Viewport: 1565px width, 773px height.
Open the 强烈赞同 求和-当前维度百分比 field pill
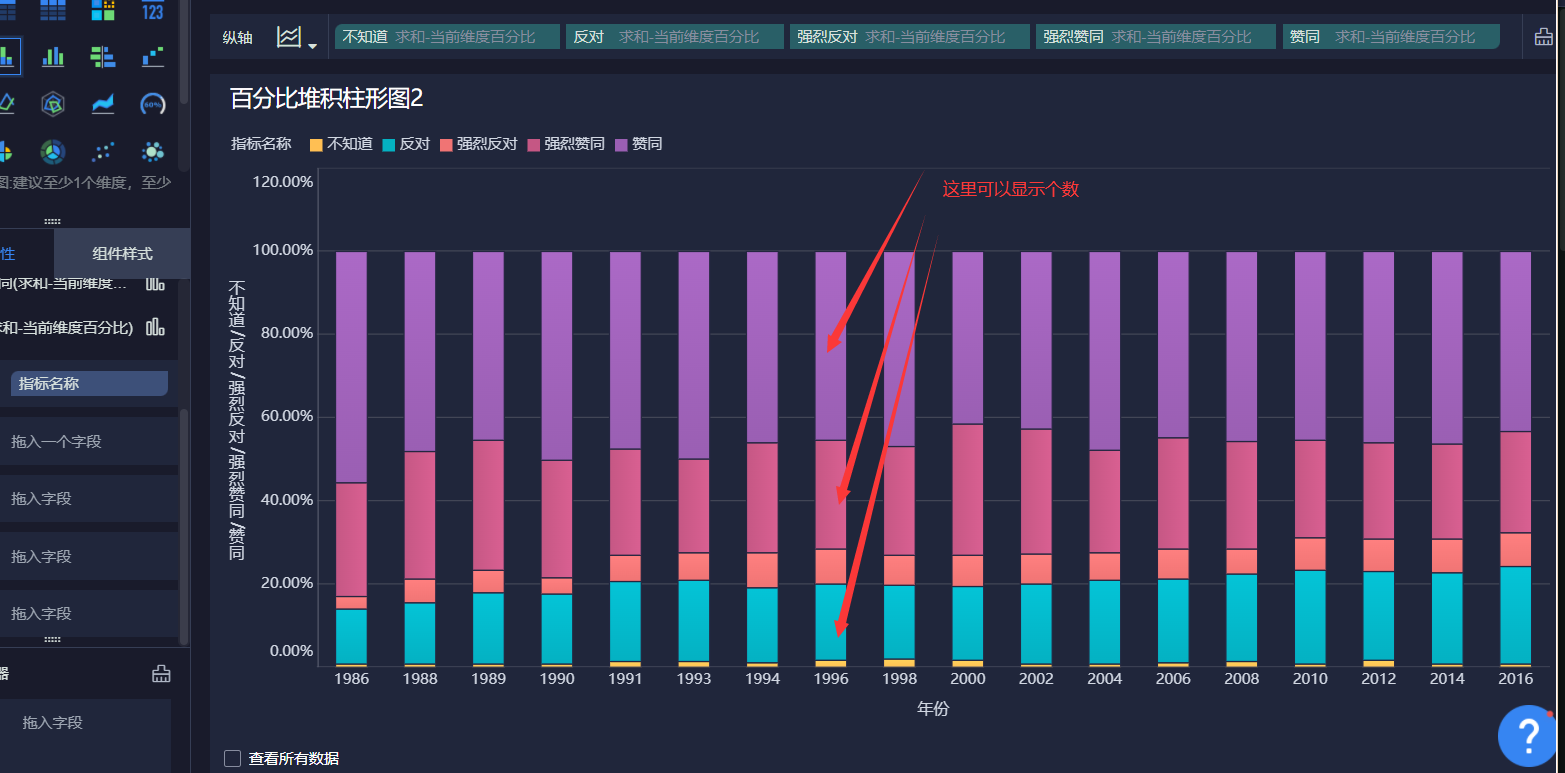[x=1156, y=37]
